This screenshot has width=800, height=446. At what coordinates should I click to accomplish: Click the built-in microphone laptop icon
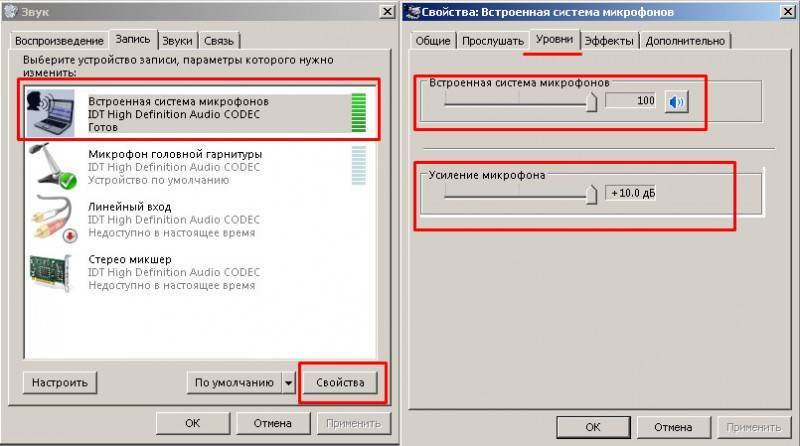point(51,113)
